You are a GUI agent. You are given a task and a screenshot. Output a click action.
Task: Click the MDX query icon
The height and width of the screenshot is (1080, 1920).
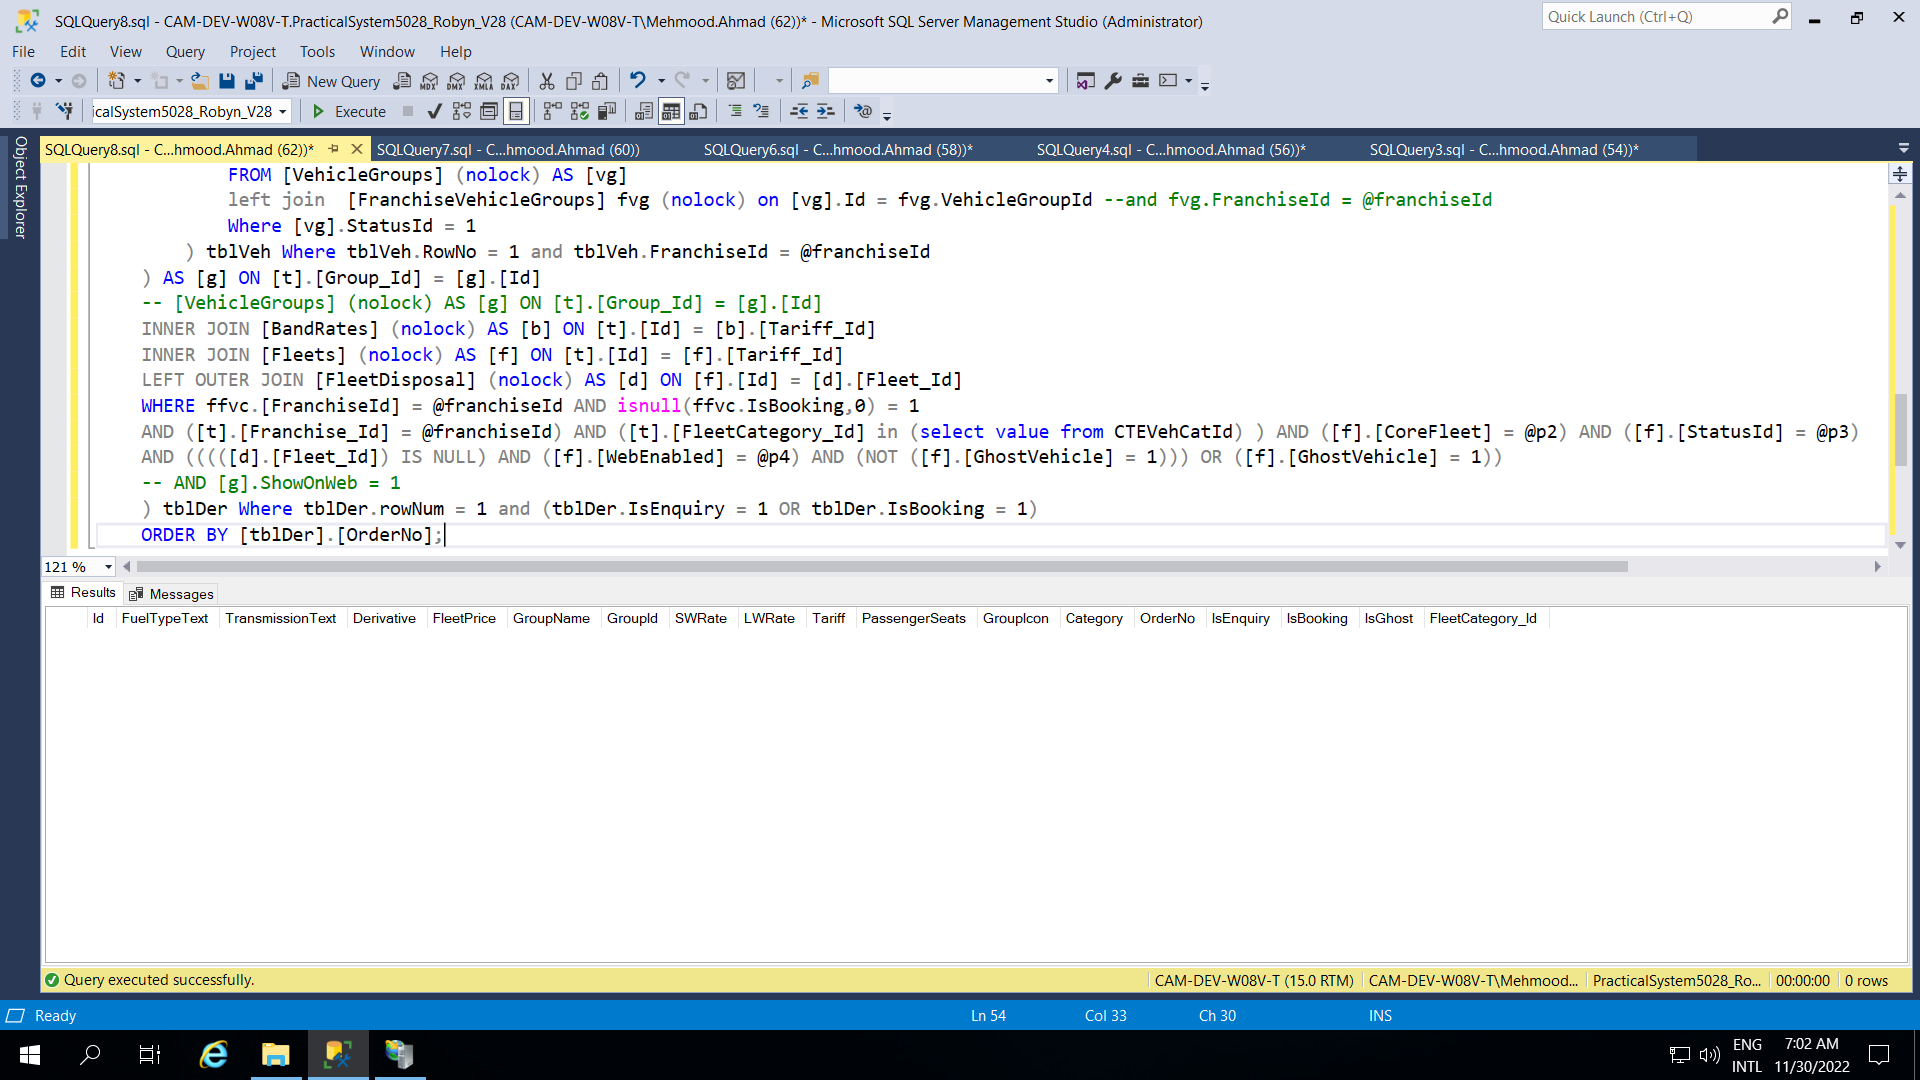(429, 81)
